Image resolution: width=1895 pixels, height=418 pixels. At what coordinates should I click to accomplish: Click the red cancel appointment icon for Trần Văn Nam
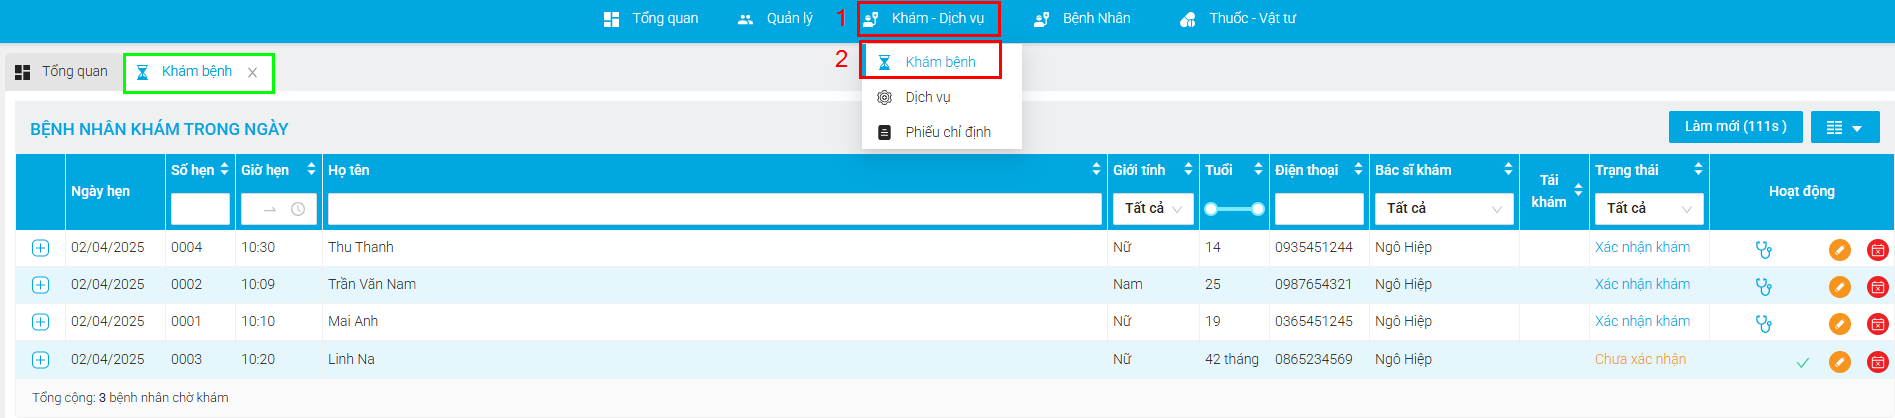tap(1877, 286)
